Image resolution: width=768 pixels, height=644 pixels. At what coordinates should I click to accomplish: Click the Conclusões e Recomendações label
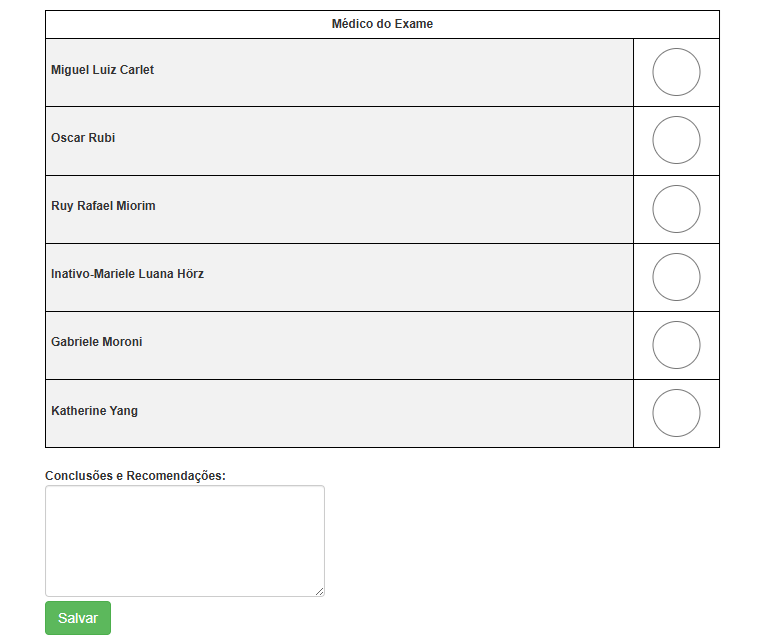tap(135, 476)
